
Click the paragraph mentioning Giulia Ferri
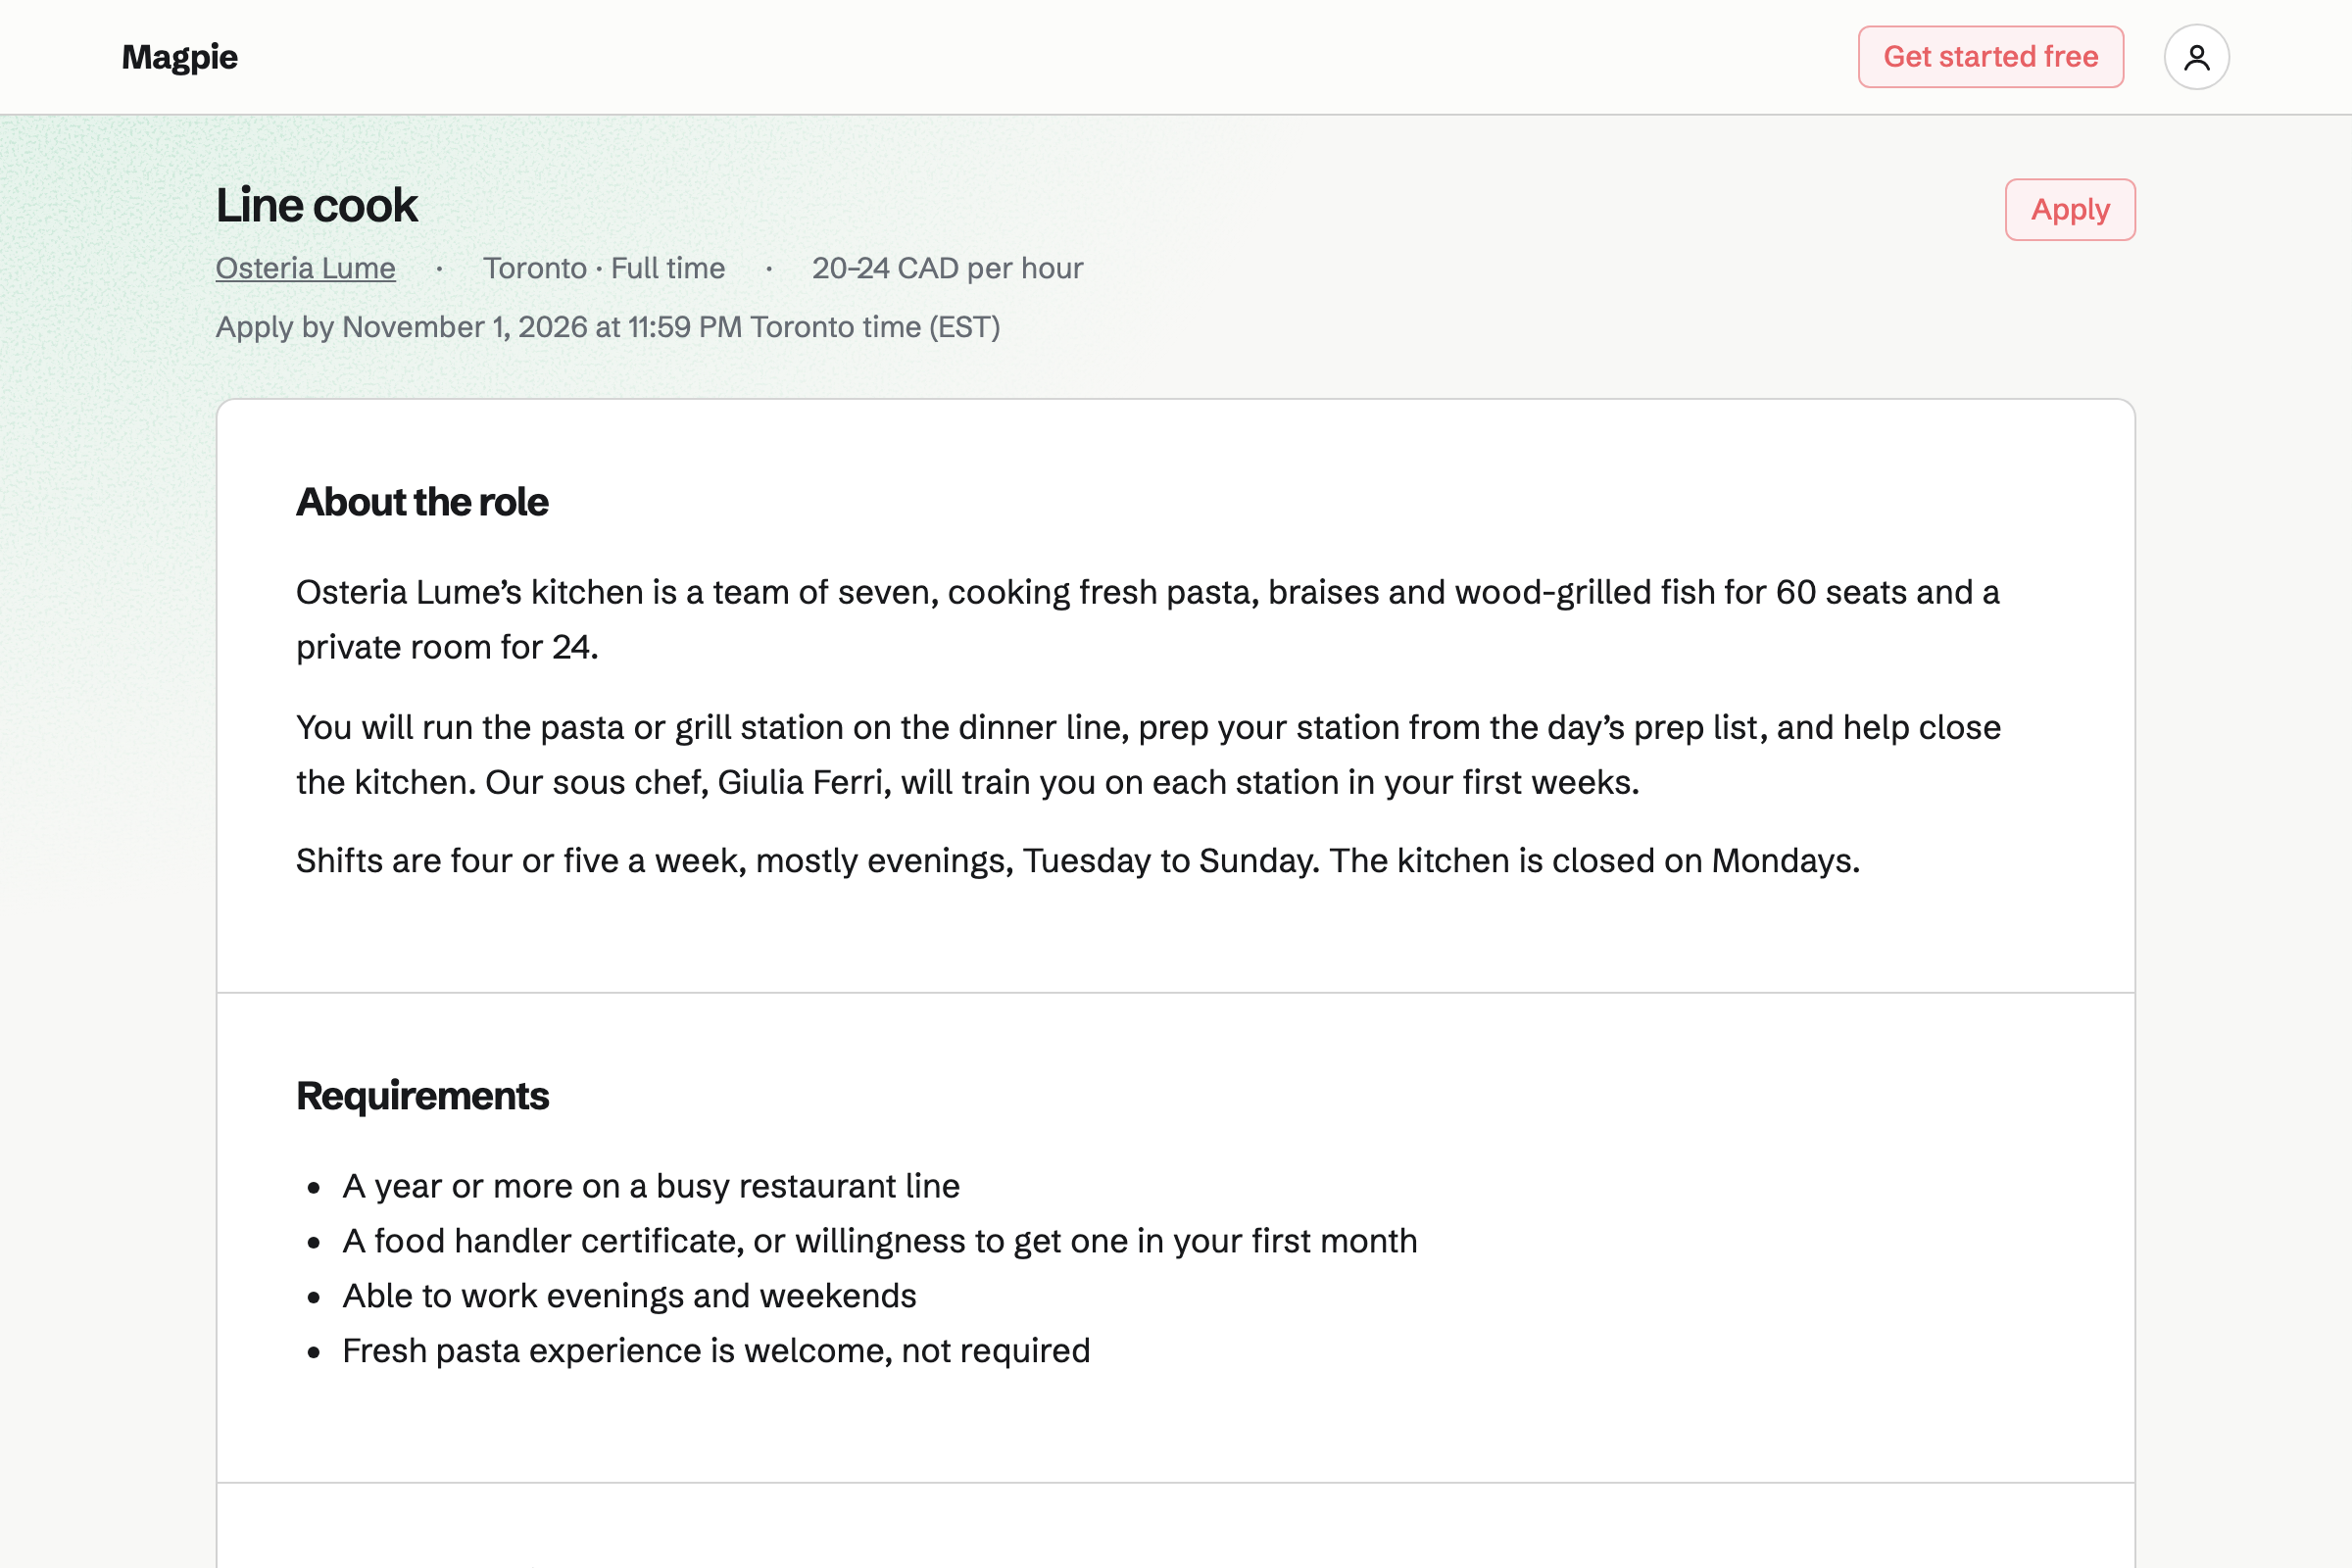click(1148, 755)
